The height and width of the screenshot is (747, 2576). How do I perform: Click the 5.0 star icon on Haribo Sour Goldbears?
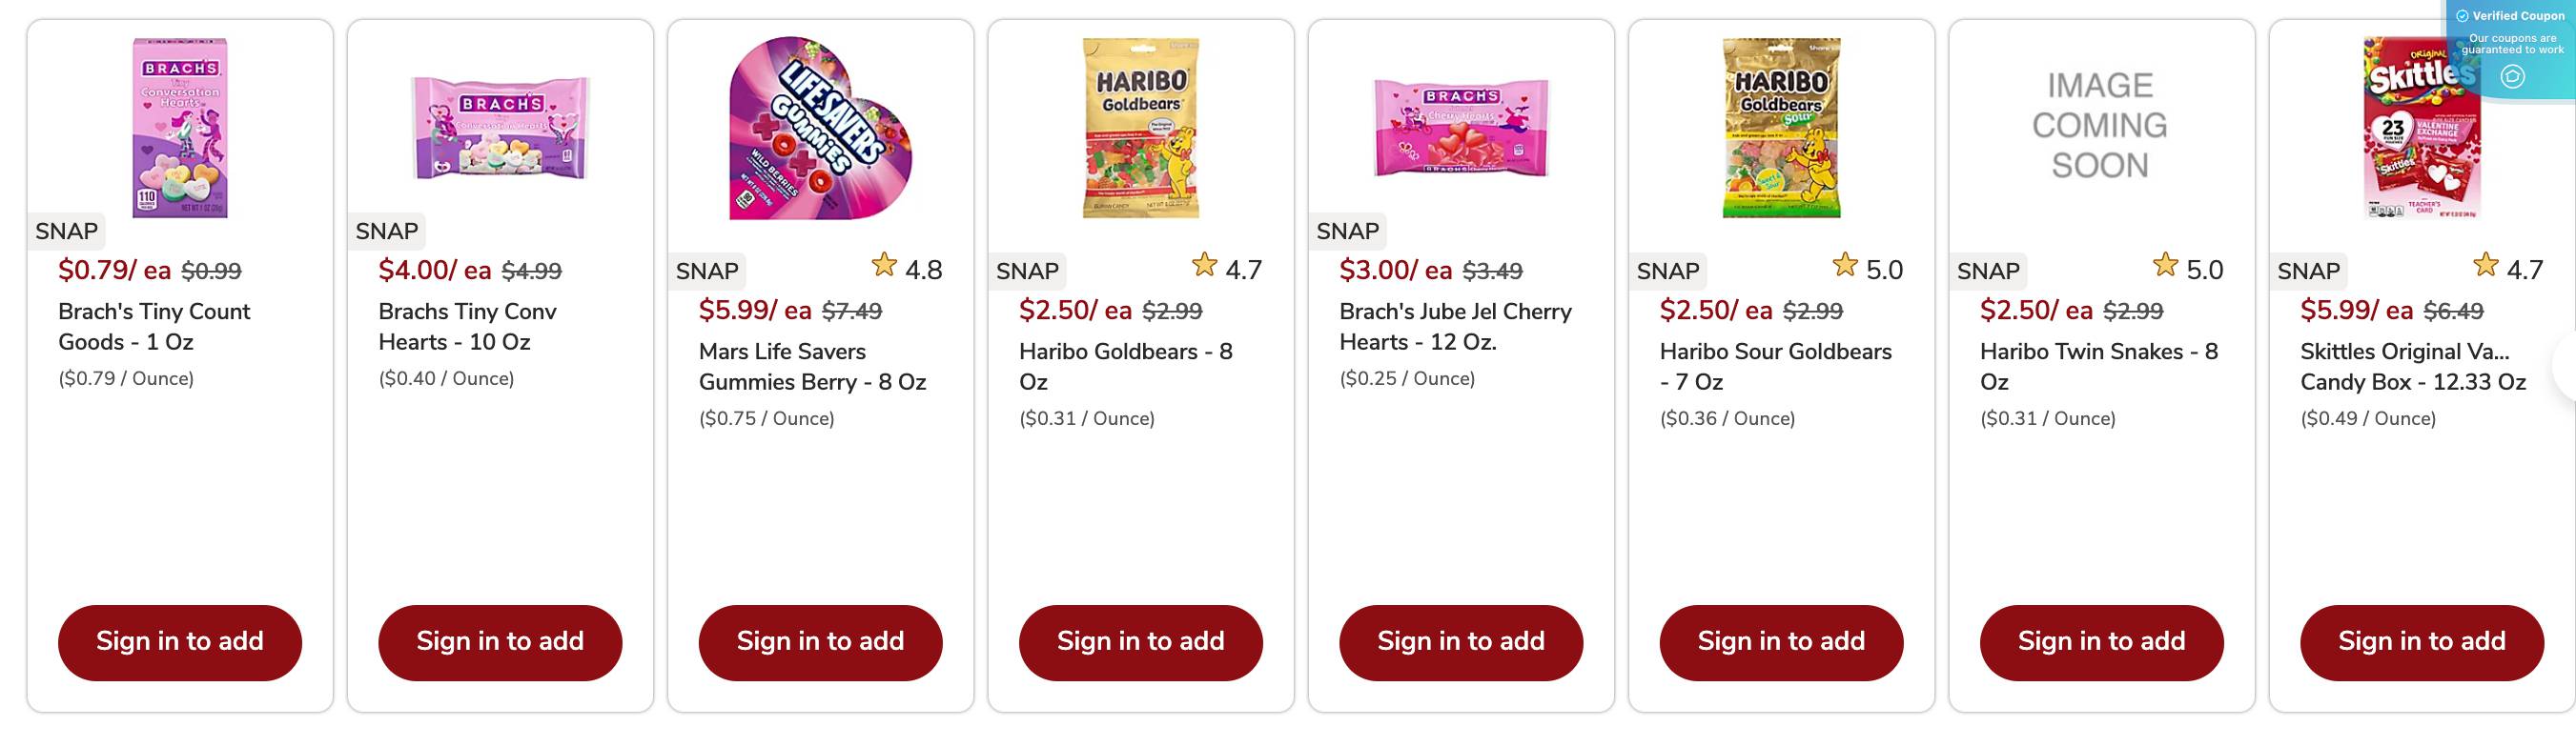coord(1845,268)
